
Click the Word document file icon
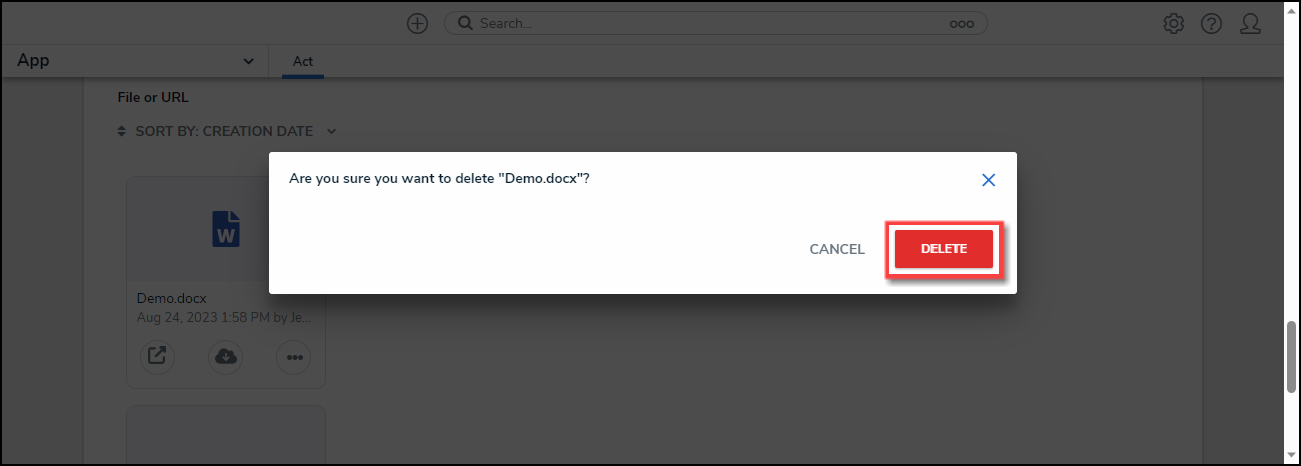(x=226, y=228)
